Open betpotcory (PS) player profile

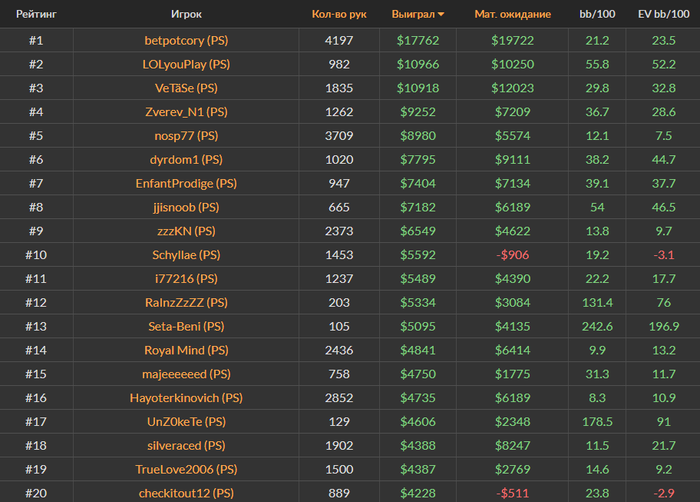coord(187,40)
